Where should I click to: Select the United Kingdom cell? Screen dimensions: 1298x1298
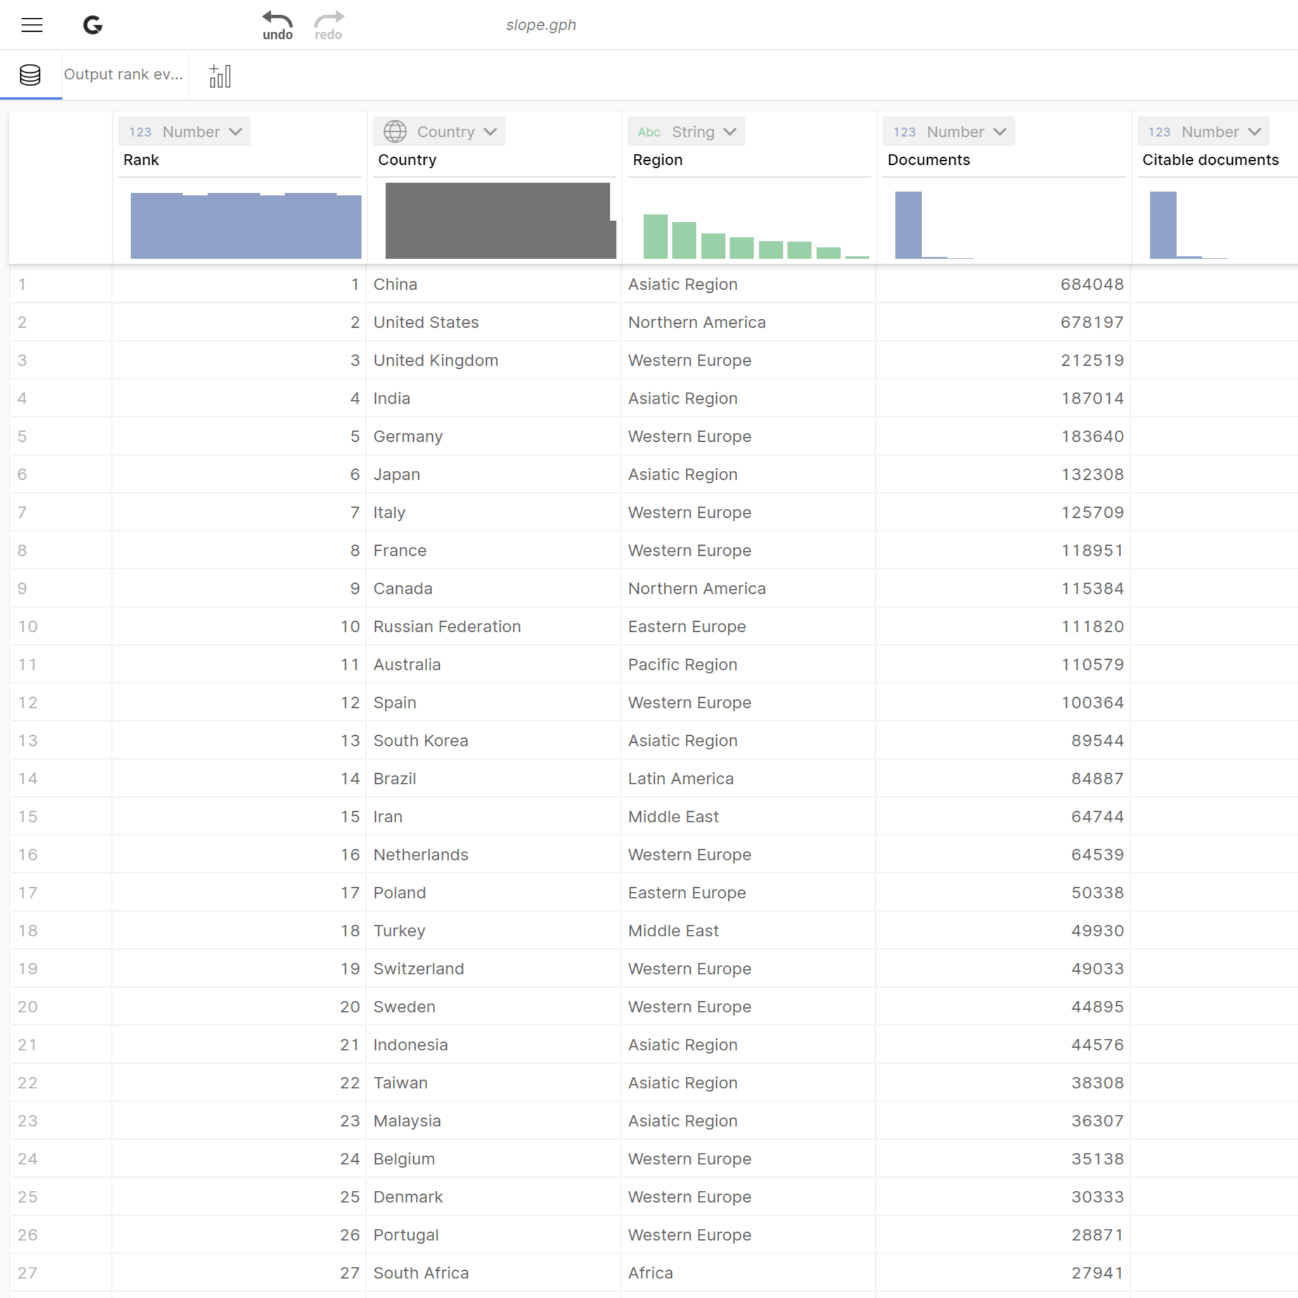(x=494, y=360)
